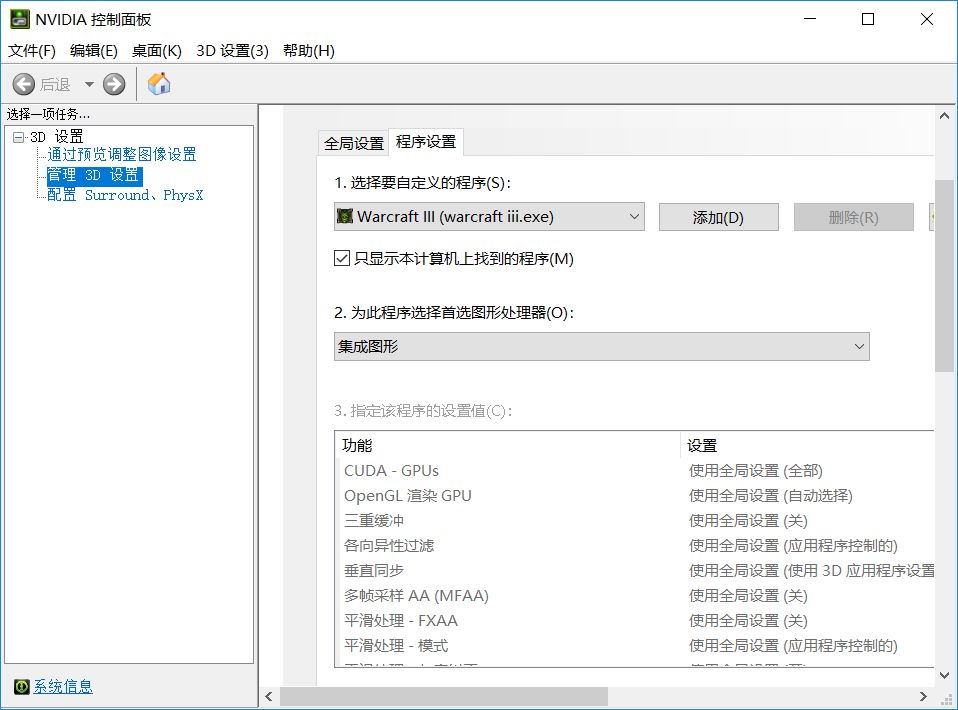
Task: Maximize the NVIDIA Control Panel window
Action: (x=868, y=19)
